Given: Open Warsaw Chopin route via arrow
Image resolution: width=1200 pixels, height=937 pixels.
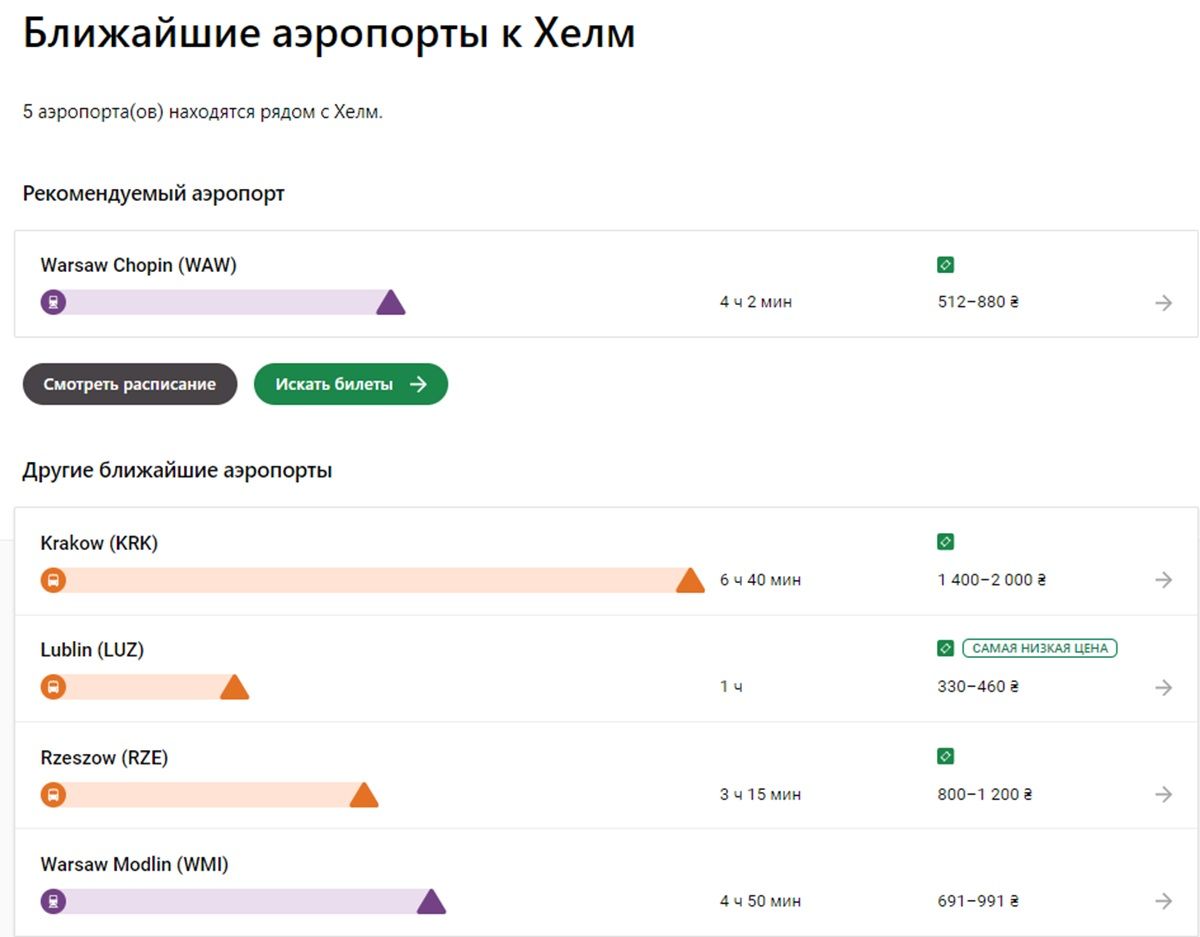Looking at the screenshot, I should click(x=1163, y=303).
